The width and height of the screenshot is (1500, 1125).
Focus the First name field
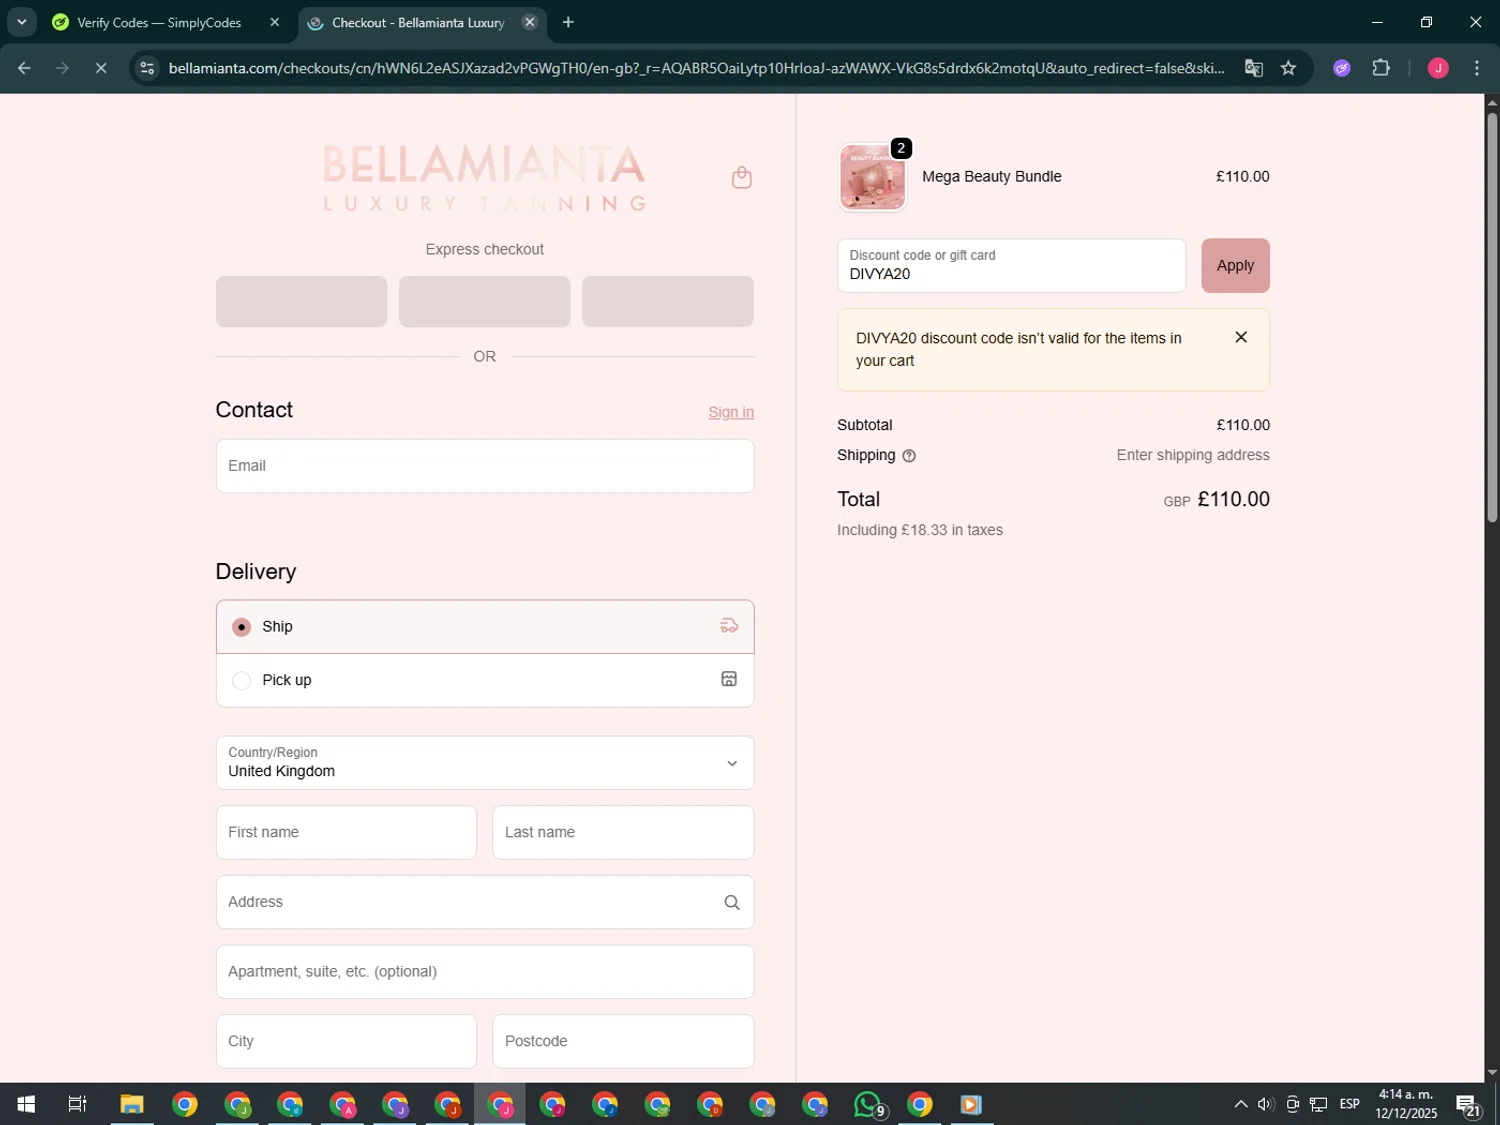point(346,832)
